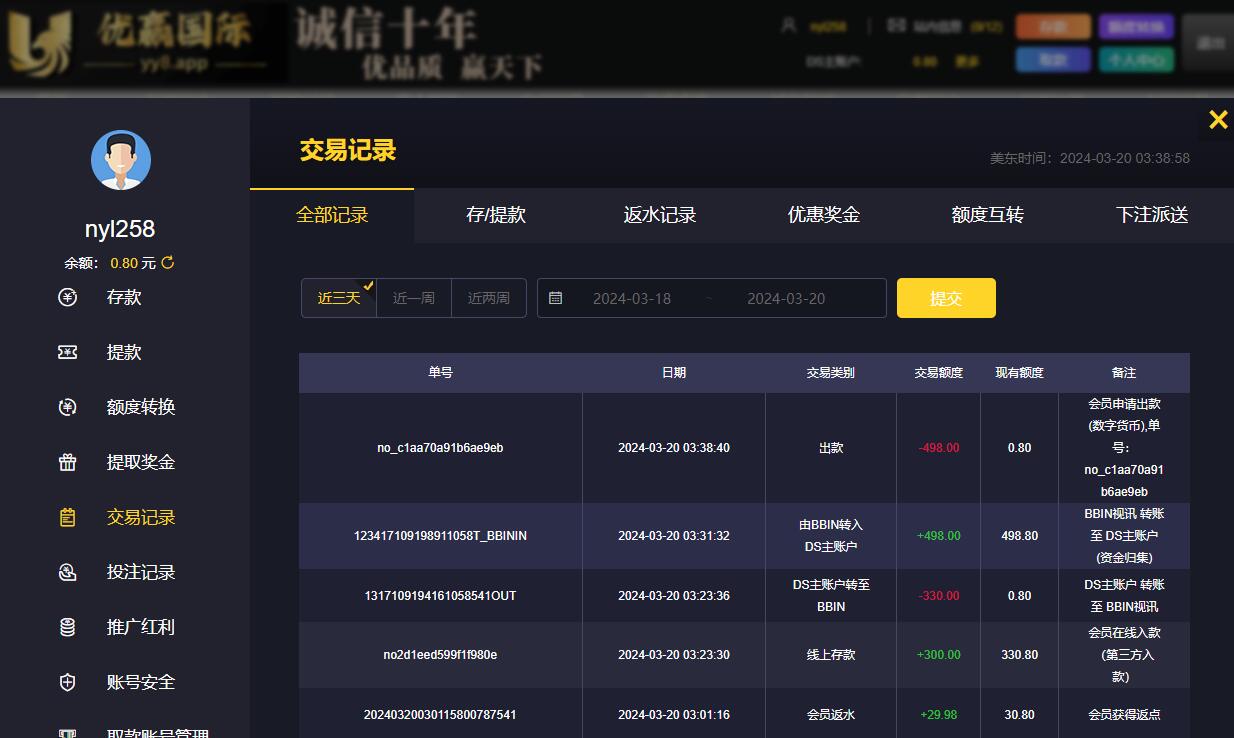The image size is (1234, 738).
Task: Click order number 2024032003011580​0787541
Action: pos(440,715)
